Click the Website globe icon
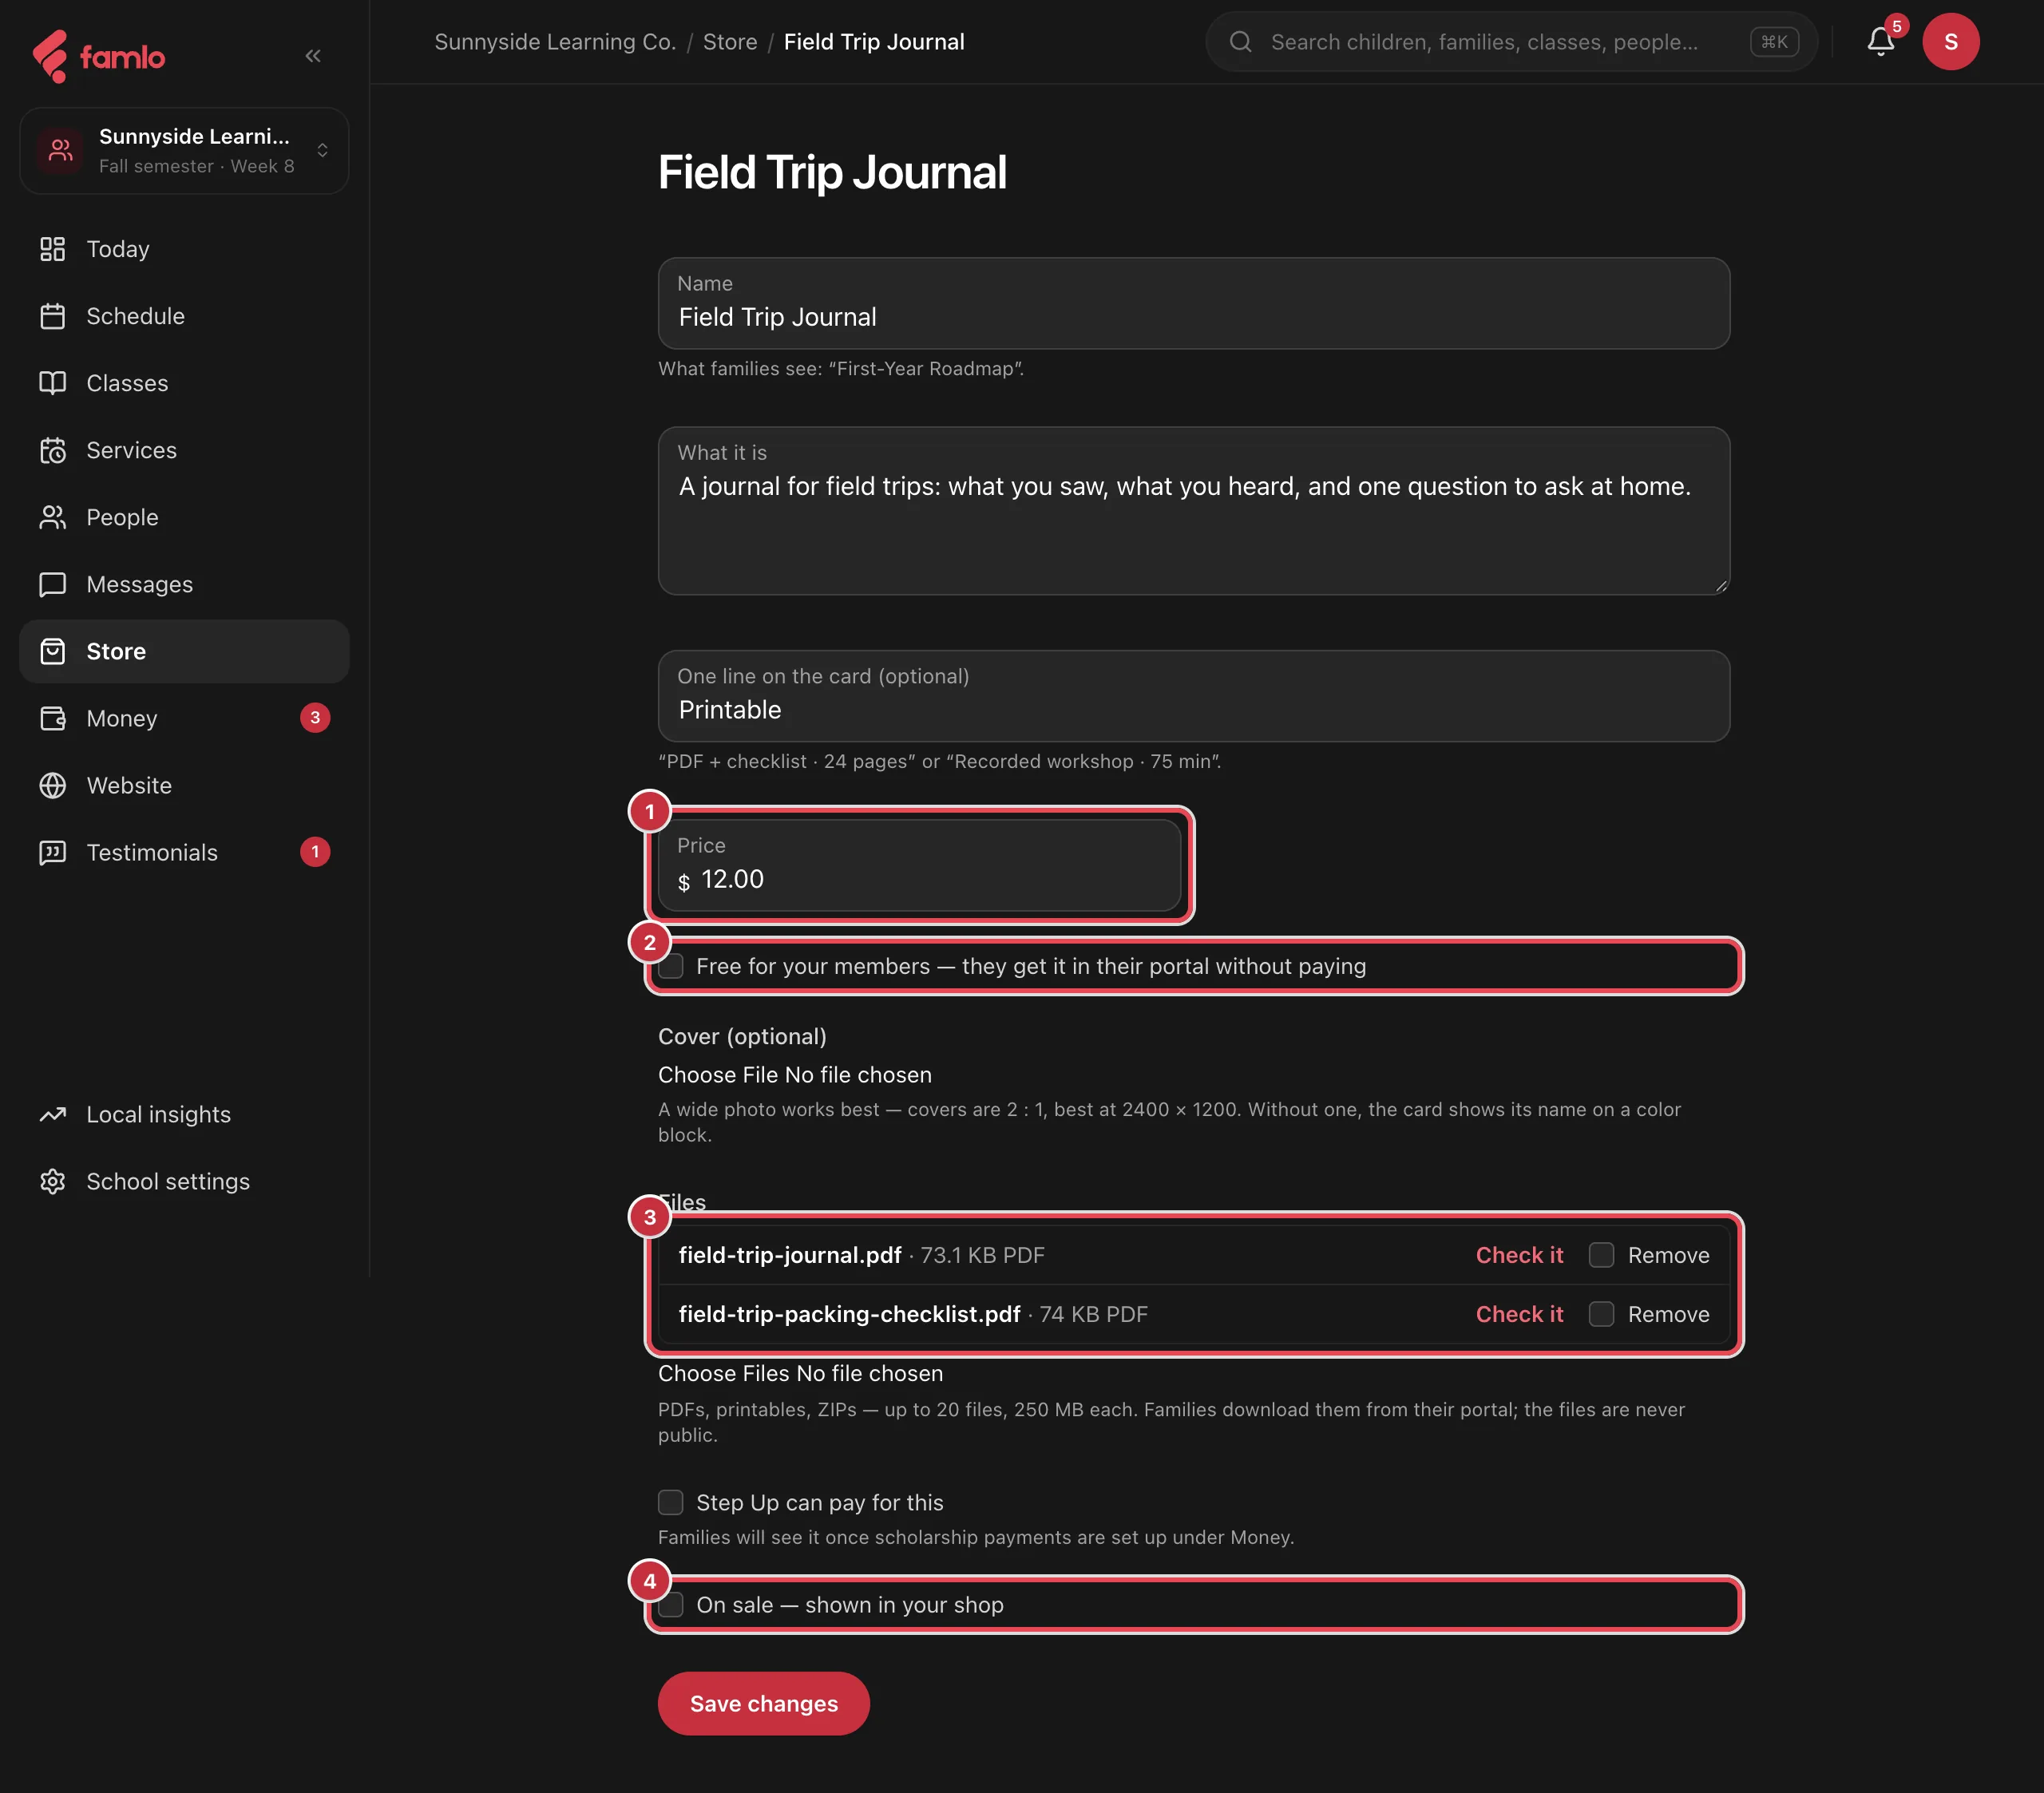This screenshot has height=1793, width=2044. tap(53, 785)
